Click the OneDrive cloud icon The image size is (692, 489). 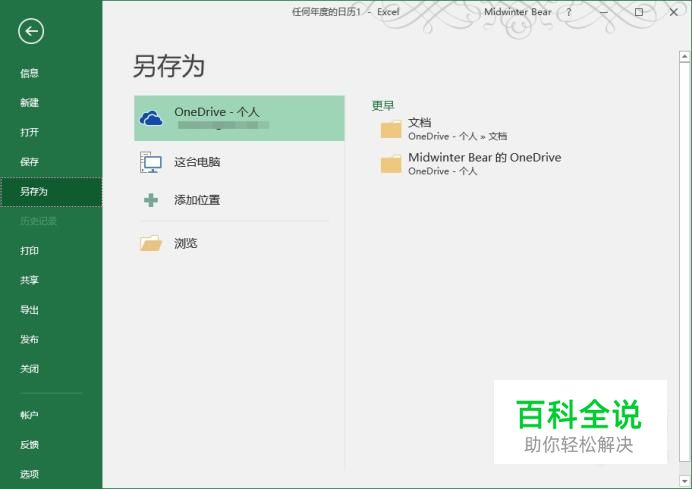click(x=151, y=118)
